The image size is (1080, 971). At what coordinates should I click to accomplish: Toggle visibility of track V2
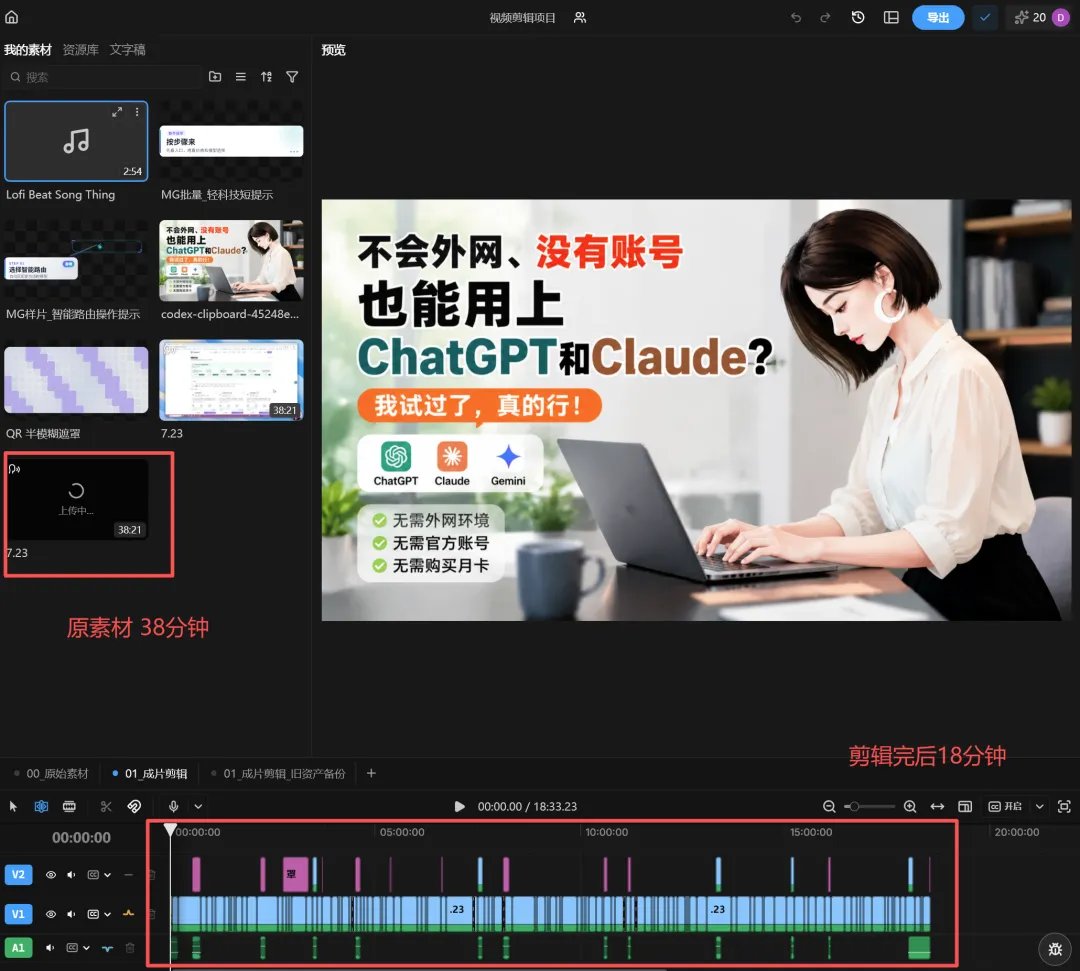click(x=51, y=875)
